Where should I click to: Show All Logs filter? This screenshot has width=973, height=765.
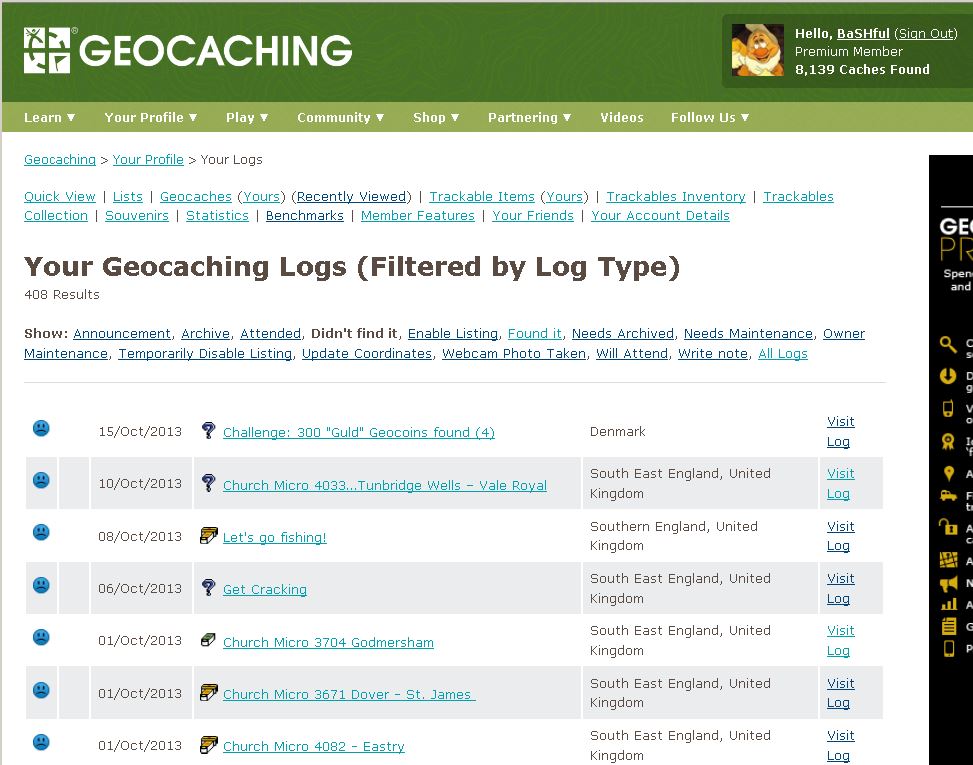783,354
